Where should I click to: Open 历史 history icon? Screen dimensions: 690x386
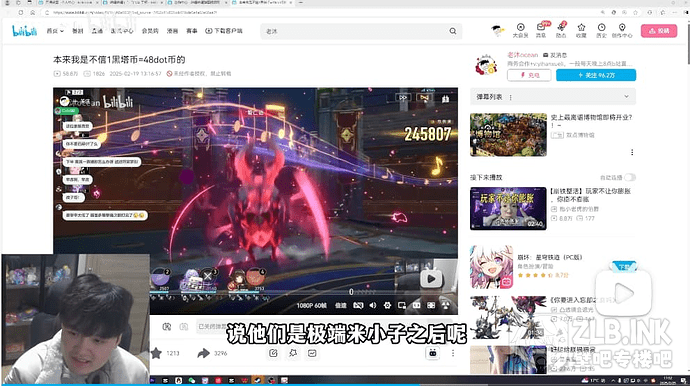pyautogui.click(x=602, y=30)
